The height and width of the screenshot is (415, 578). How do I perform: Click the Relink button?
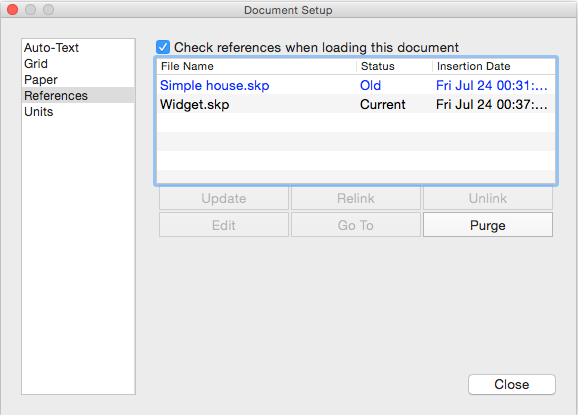(356, 198)
